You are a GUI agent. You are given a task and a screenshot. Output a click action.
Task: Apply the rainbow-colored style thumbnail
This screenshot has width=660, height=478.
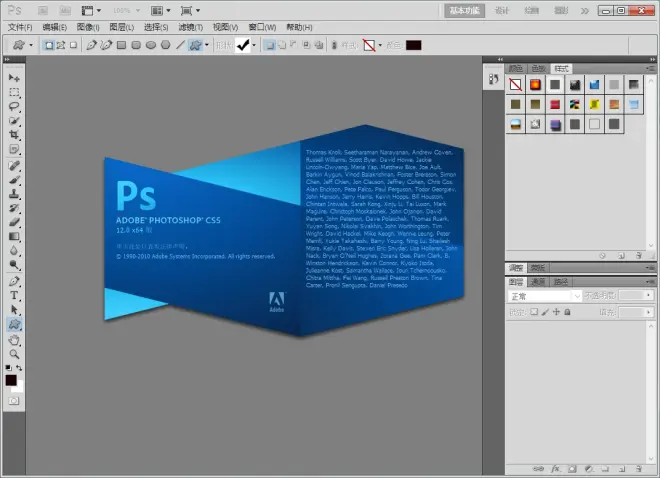[x=574, y=104]
